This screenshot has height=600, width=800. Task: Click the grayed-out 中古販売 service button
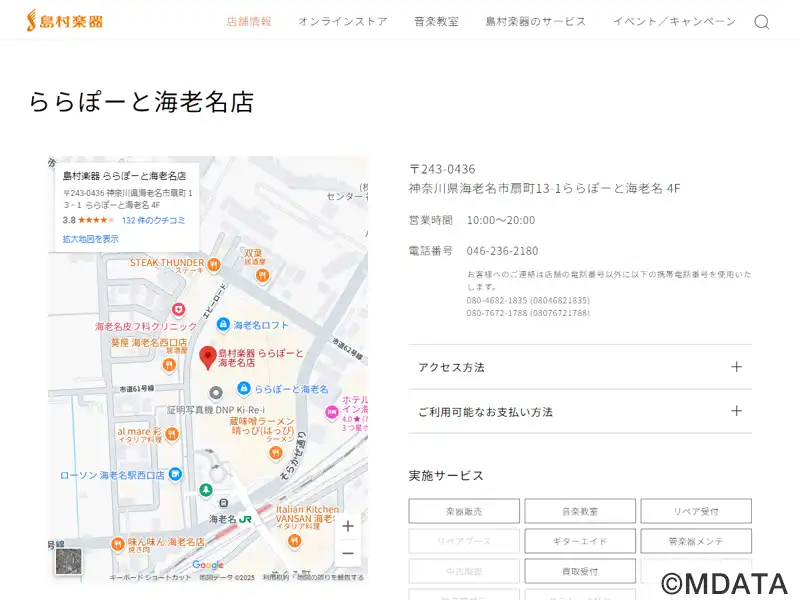464,571
